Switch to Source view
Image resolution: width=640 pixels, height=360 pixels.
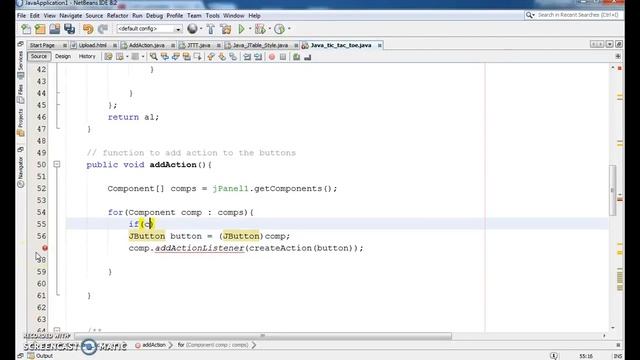coord(39,56)
